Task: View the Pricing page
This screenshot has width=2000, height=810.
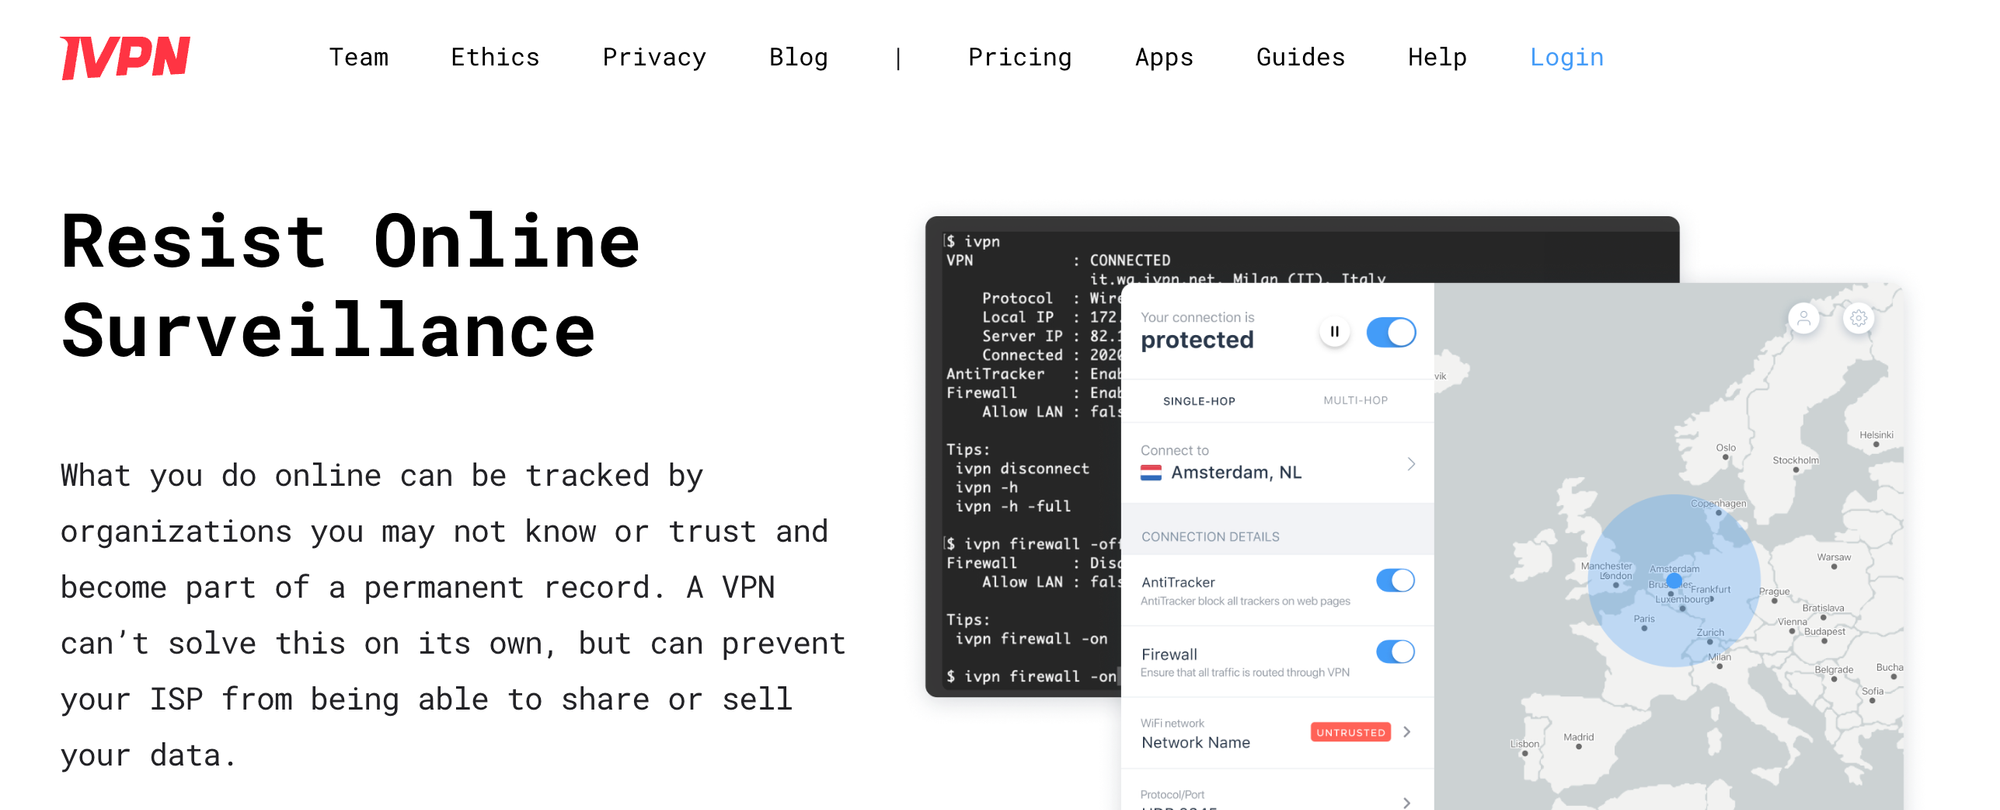Action: click(x=1020, y=58)
